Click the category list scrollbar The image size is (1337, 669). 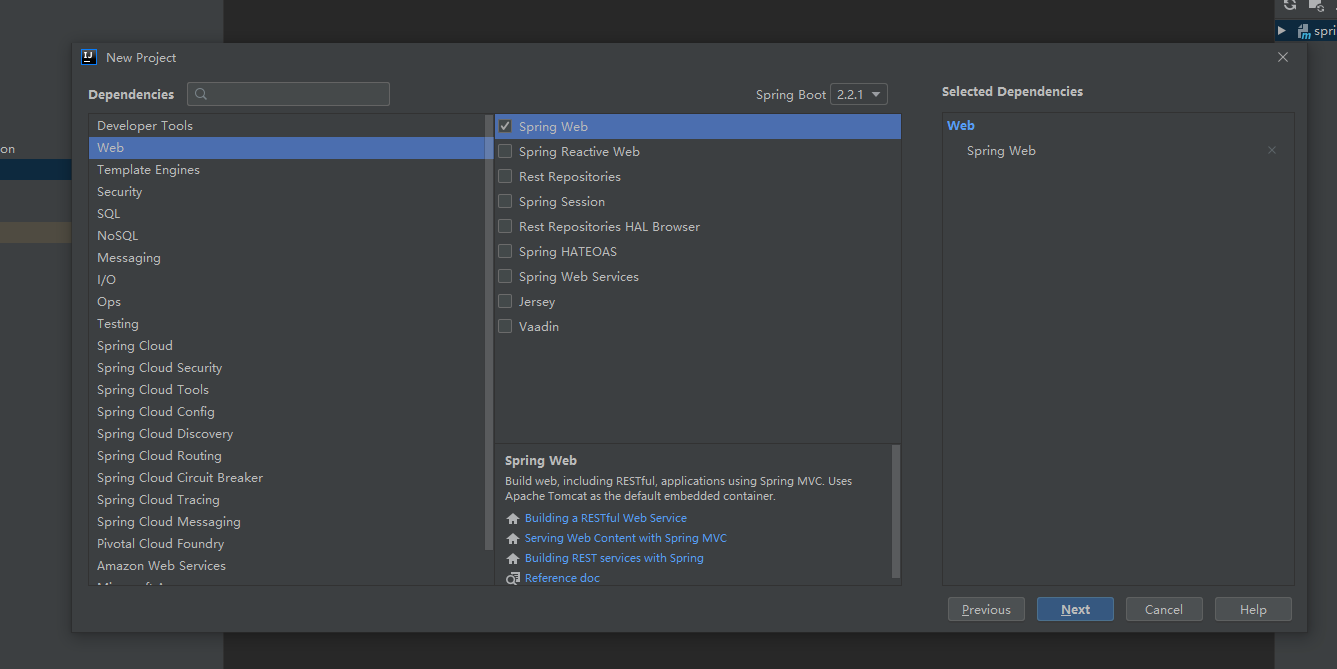pos(489,330)
